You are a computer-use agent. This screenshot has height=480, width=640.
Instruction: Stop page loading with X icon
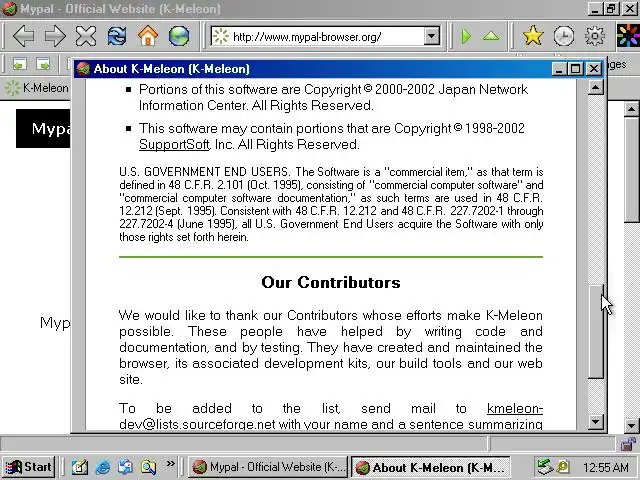coord(86,36)
